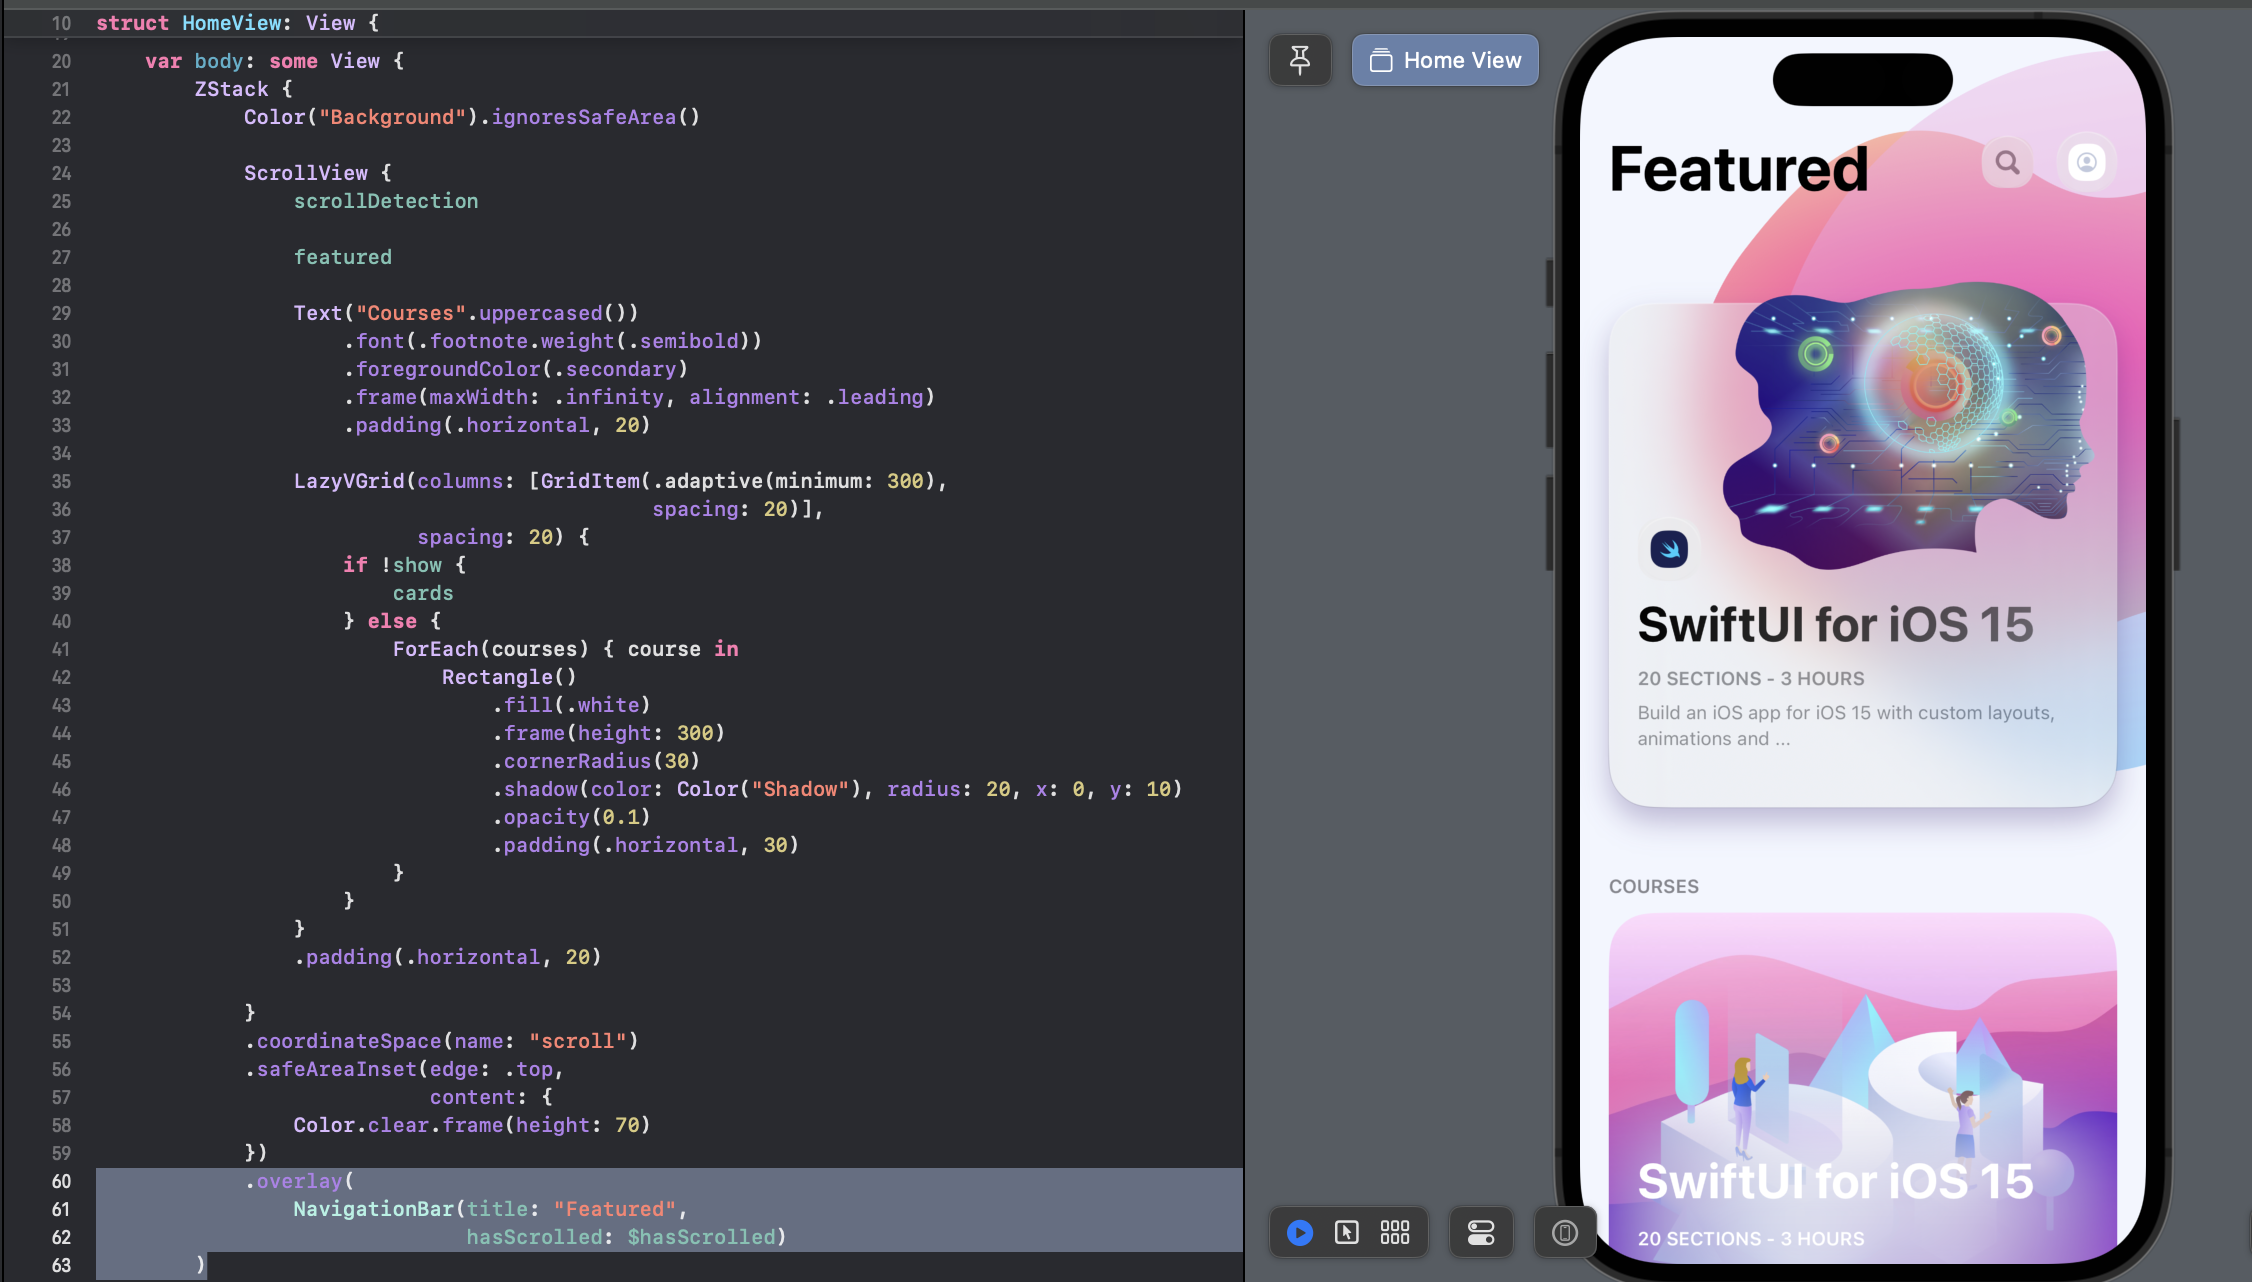Click line number 52 in the gutter
Viewport: 2252px width, 1282px height.
(61, 957)
